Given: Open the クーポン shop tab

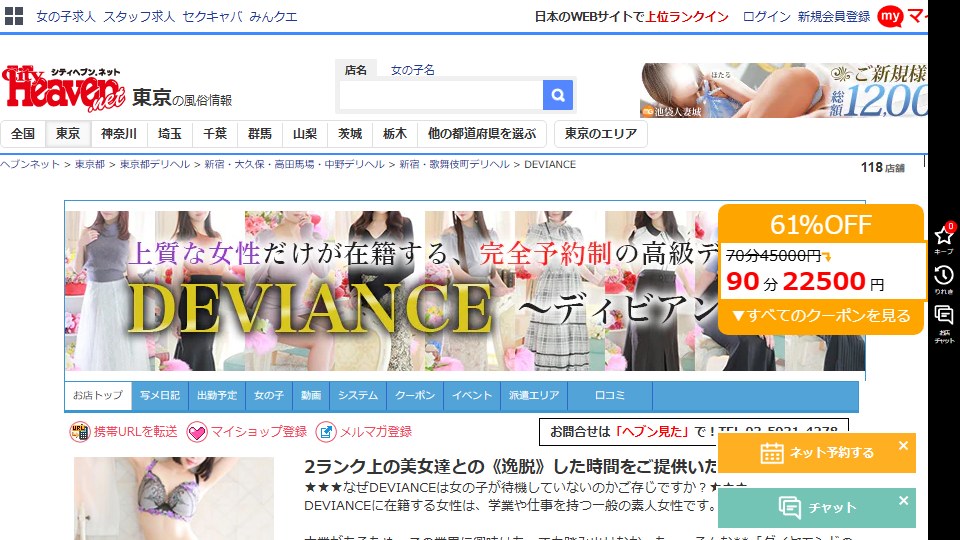Looking at the screenshot, I should [415, 396].
